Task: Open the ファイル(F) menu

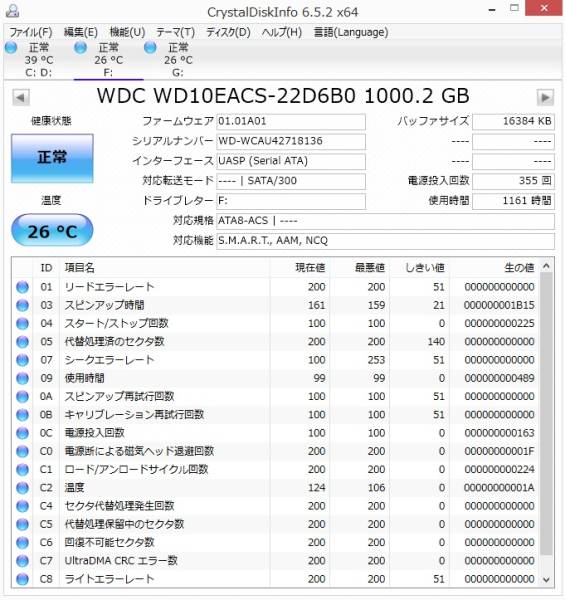Action: 31,32
